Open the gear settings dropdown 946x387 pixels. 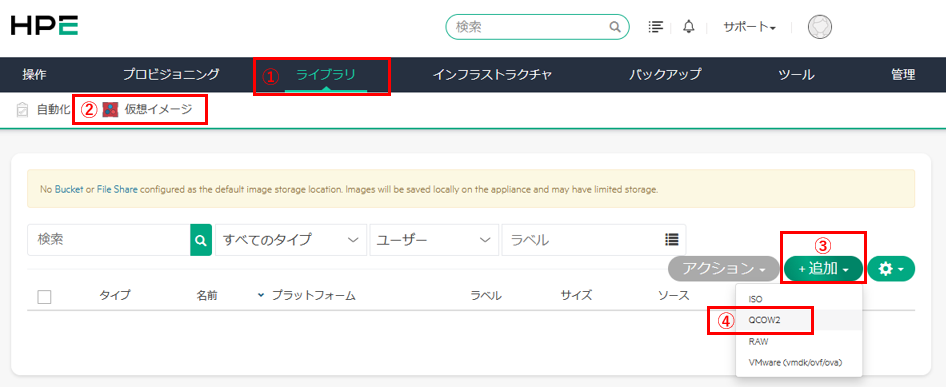(x=891, y=269)
